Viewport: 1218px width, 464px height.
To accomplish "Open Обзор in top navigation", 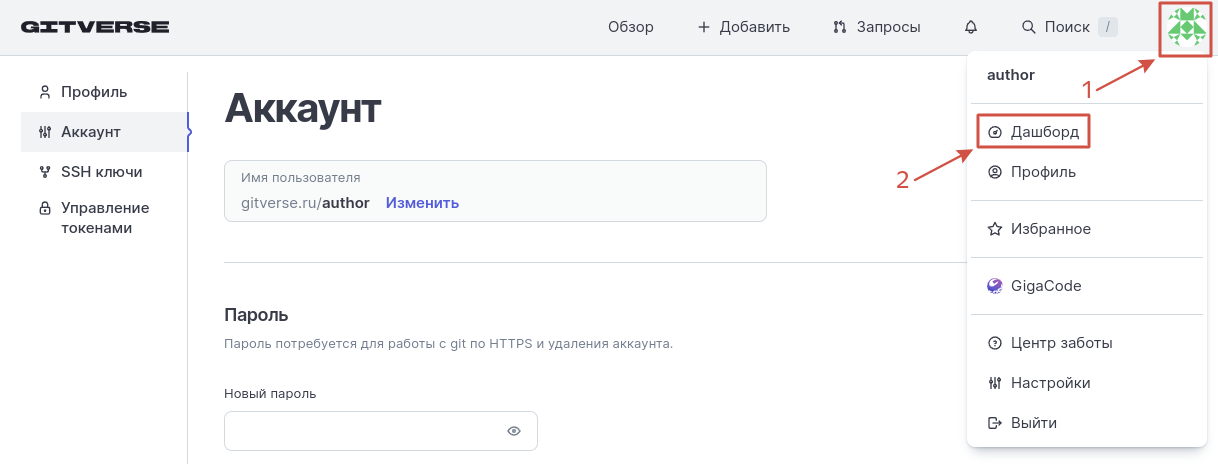I will click(x=630, y=27).
